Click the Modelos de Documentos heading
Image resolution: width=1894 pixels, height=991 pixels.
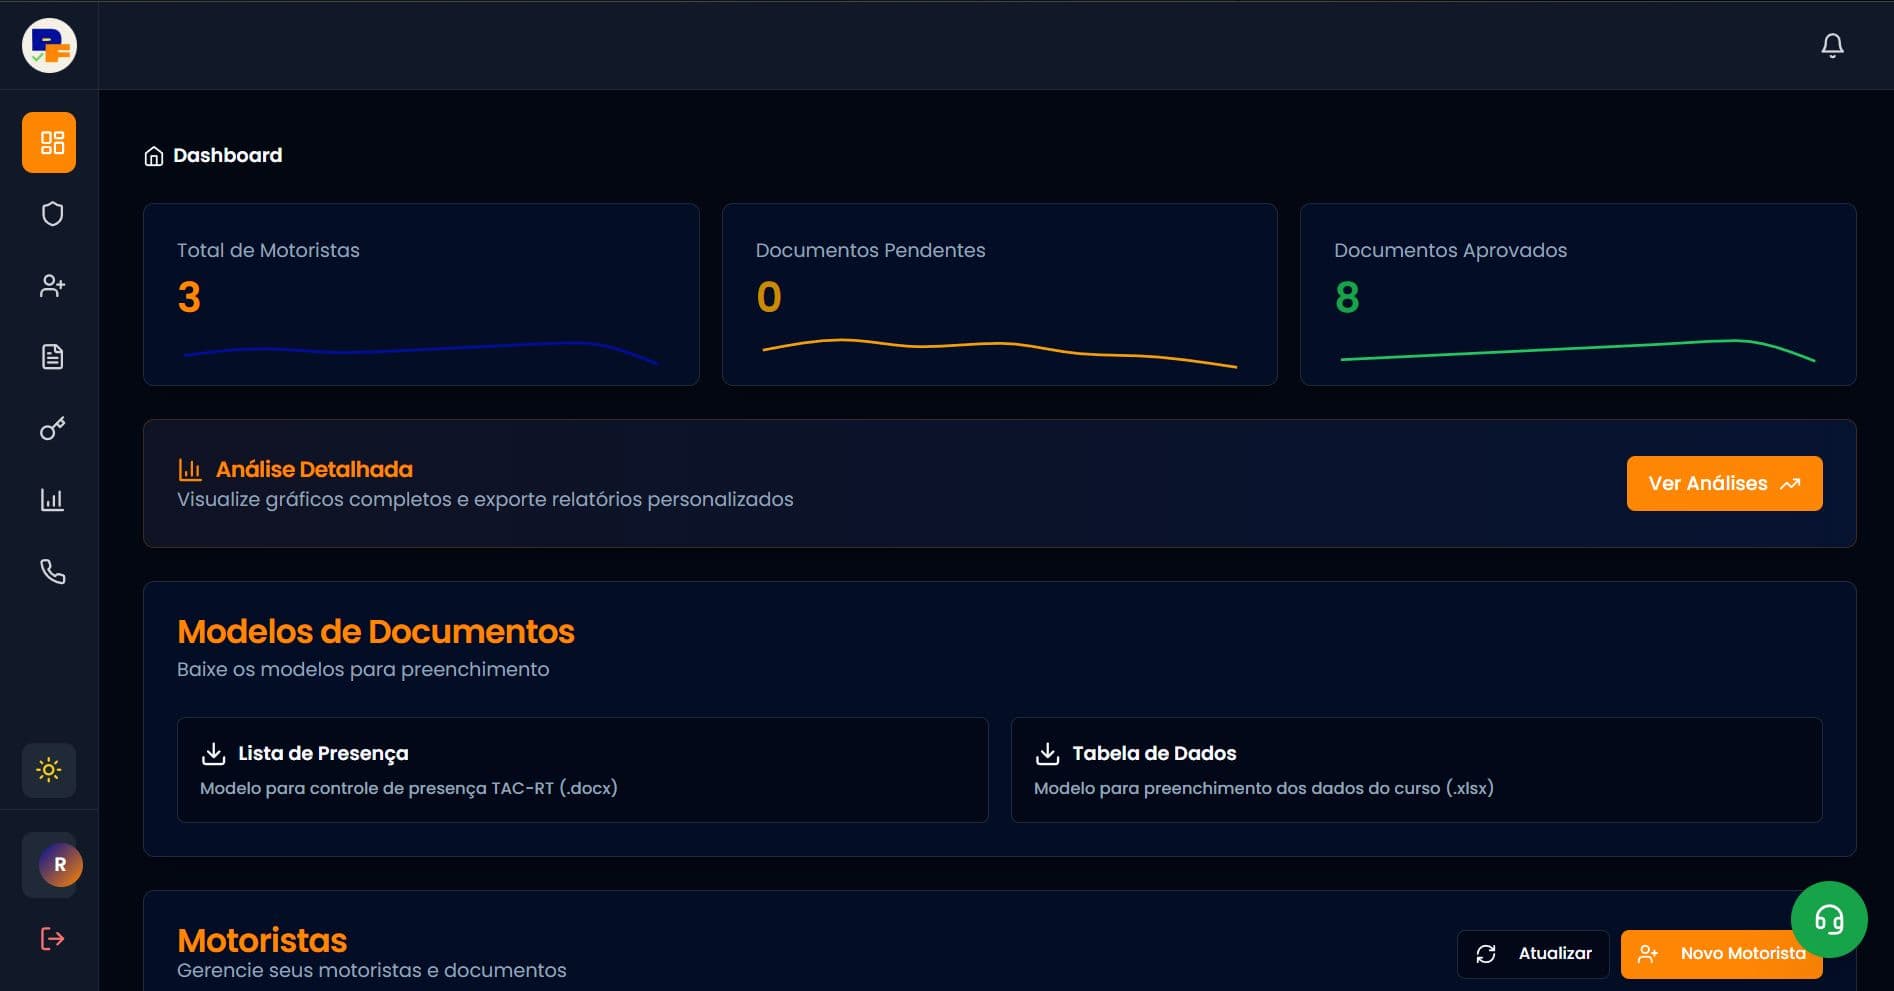(x=376, y=632)
